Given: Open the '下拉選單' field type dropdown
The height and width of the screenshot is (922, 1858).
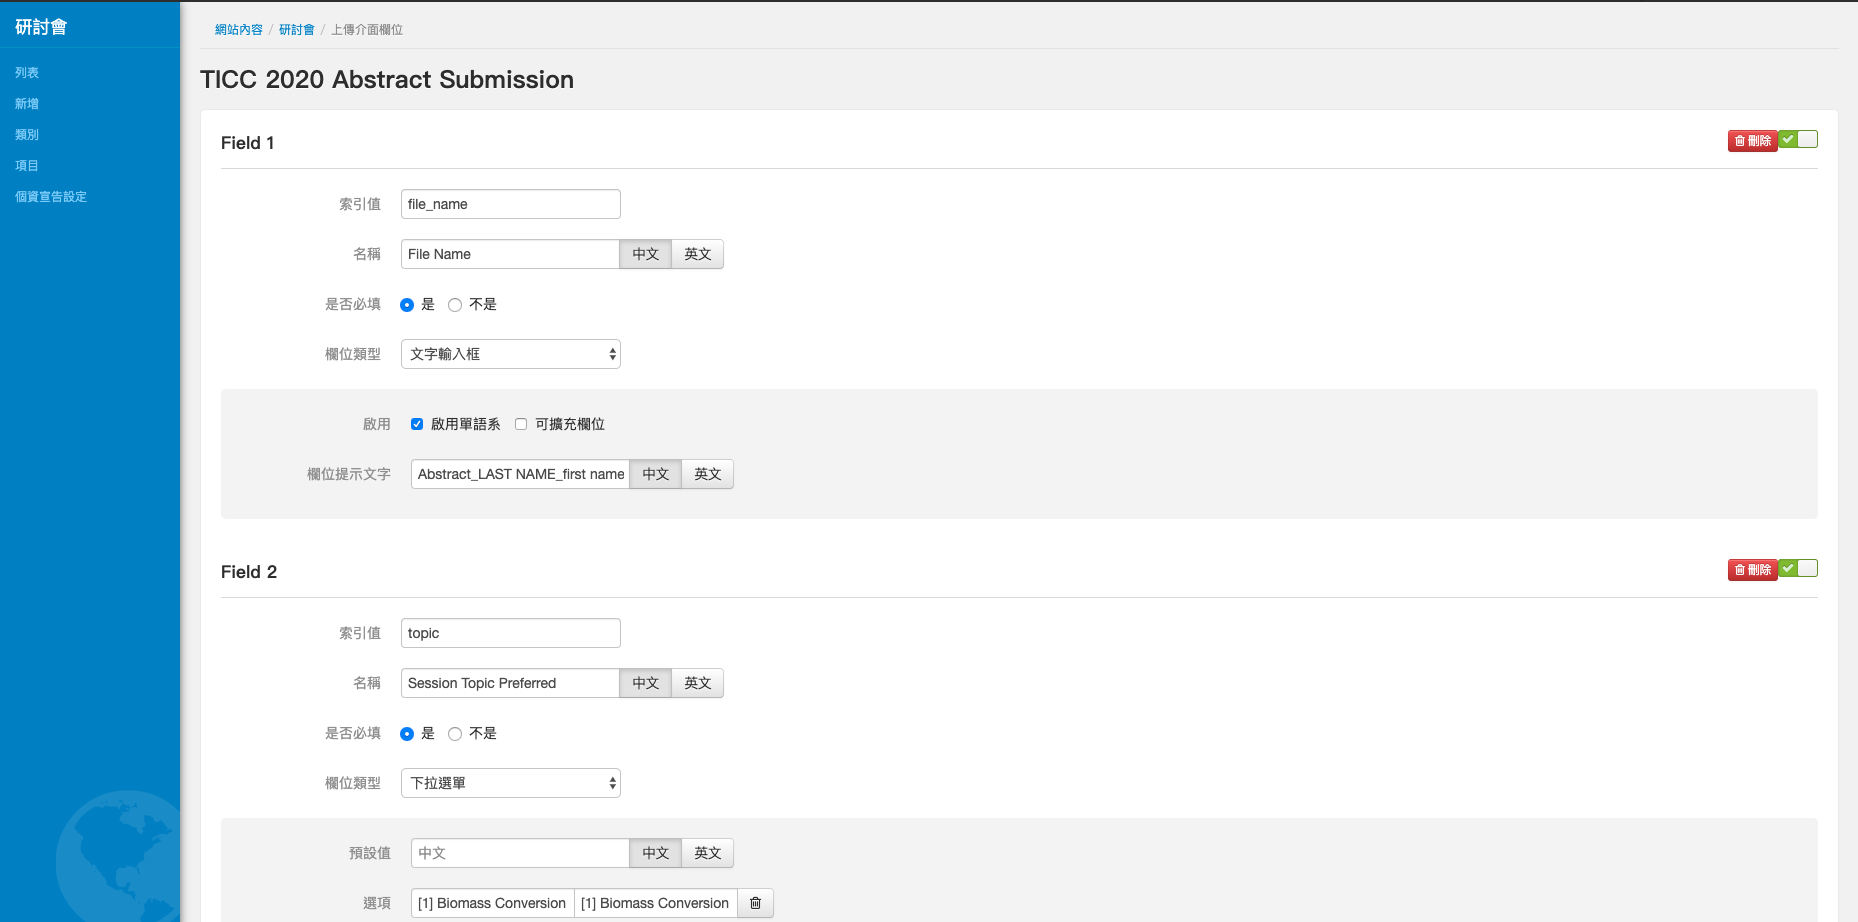Looking at the screenshot, I should [510, 783].
